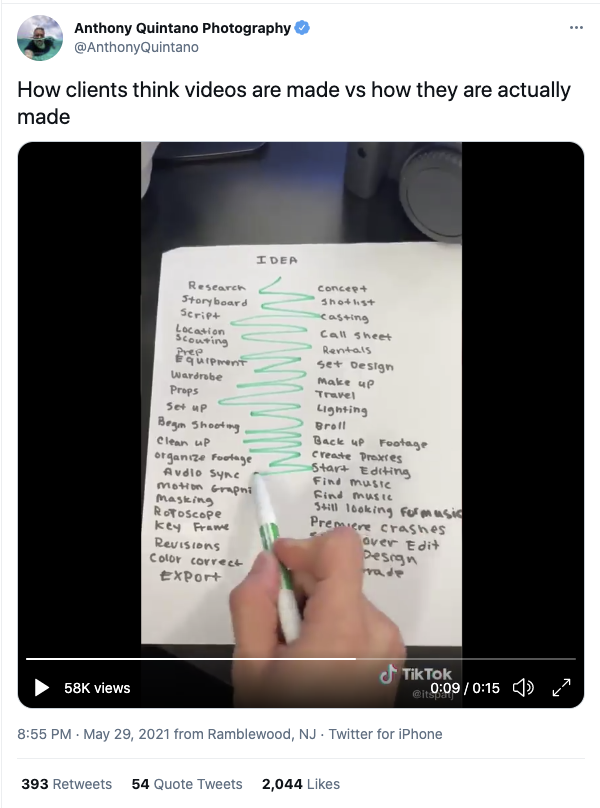Click the tweet text about clients

pos(294,103)
